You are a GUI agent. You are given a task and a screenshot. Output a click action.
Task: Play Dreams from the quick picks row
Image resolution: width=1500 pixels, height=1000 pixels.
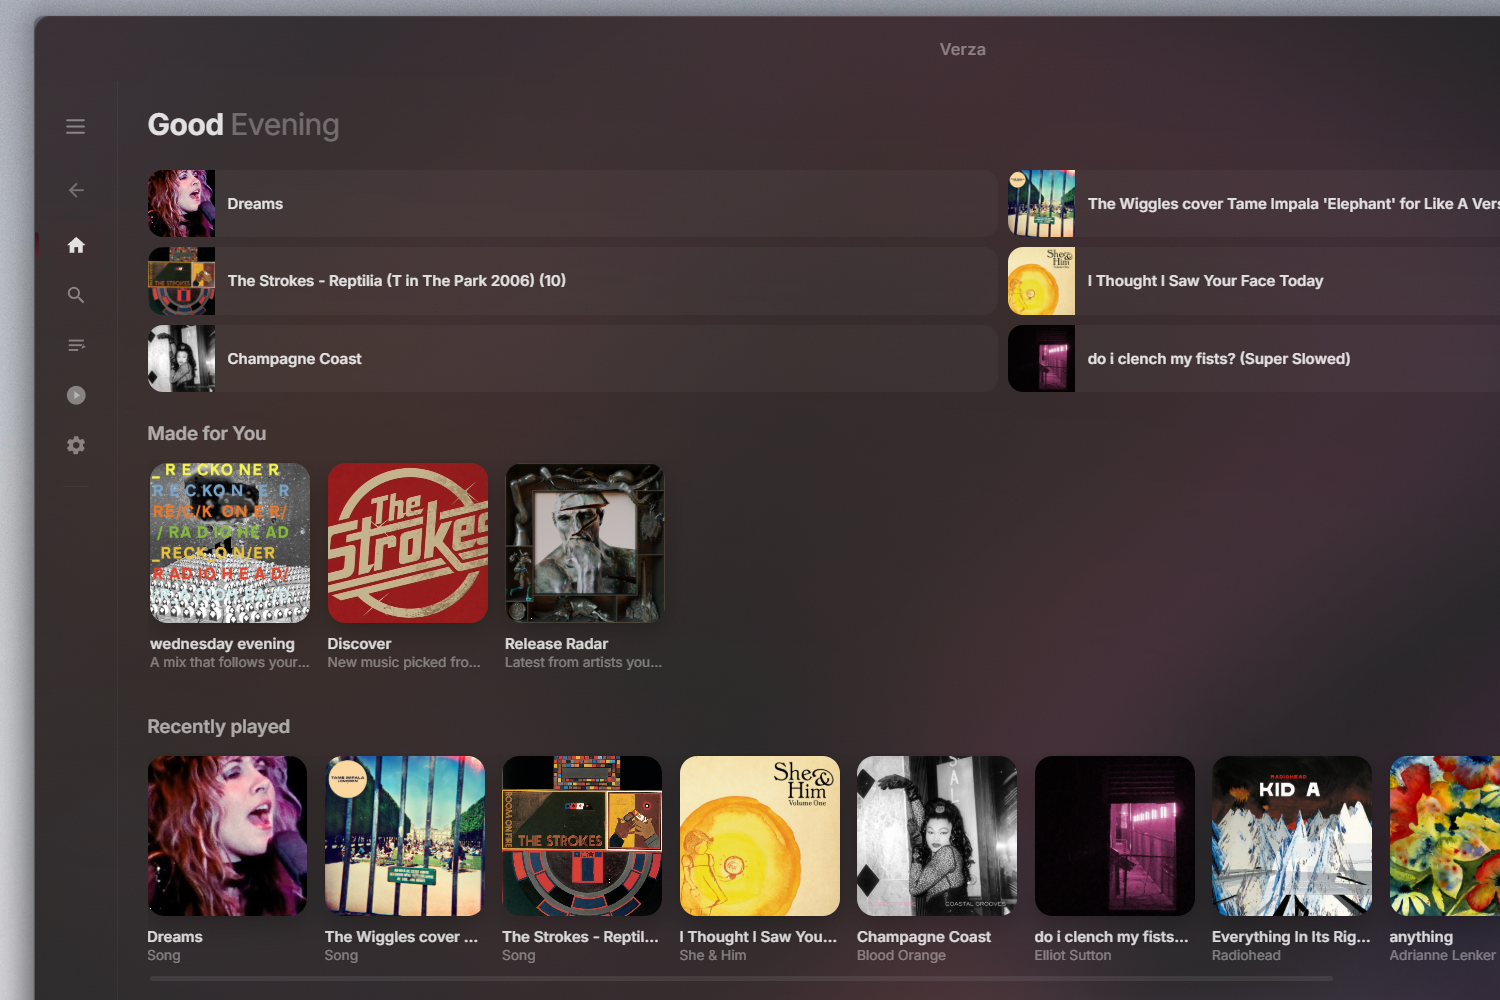pyautogui.click(x=572, y=203)
